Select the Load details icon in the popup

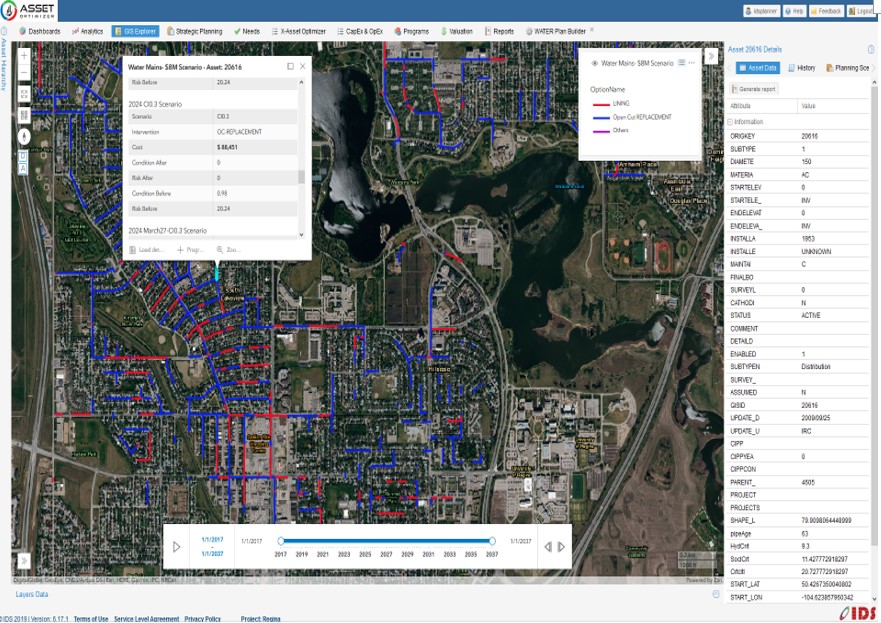[134, 249]
